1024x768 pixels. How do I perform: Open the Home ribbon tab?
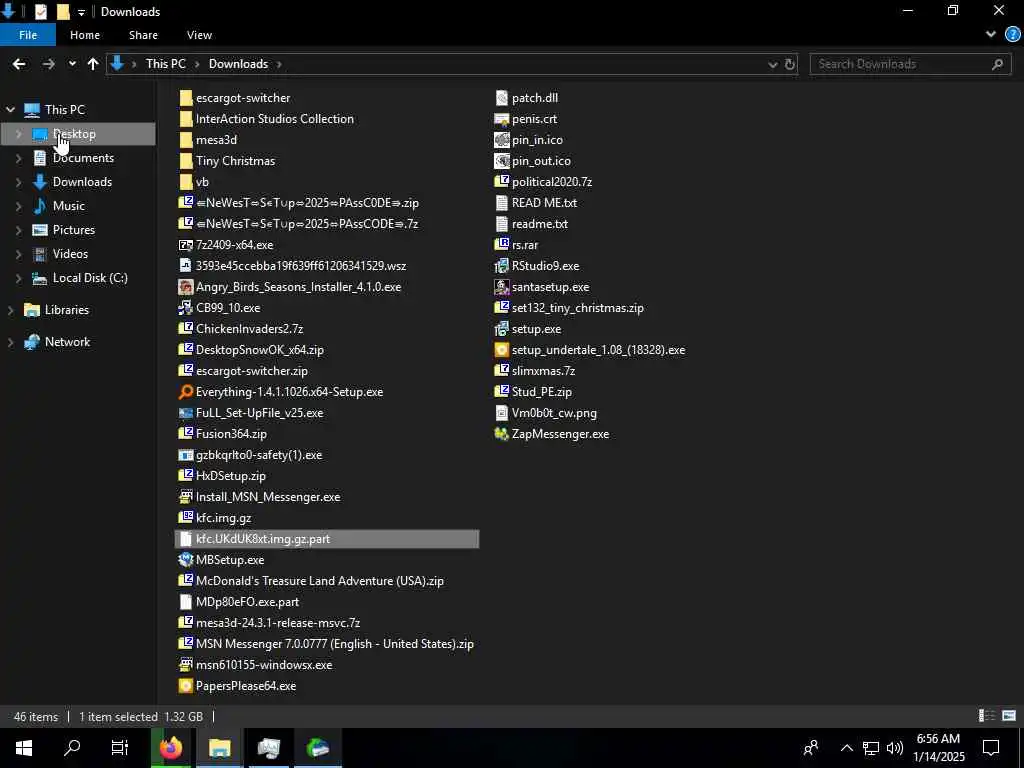tap(85, 35)
